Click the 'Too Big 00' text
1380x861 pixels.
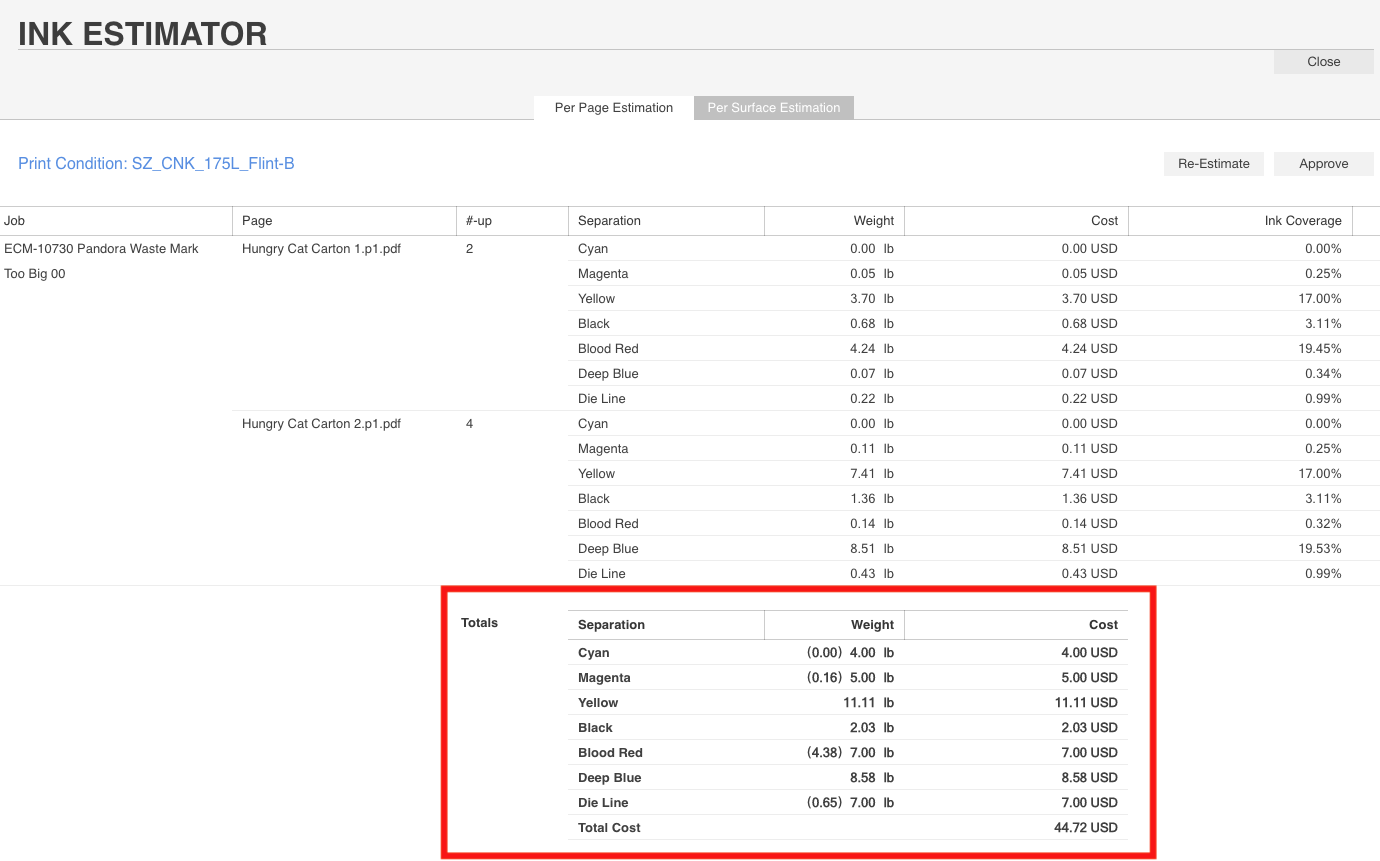35,274
